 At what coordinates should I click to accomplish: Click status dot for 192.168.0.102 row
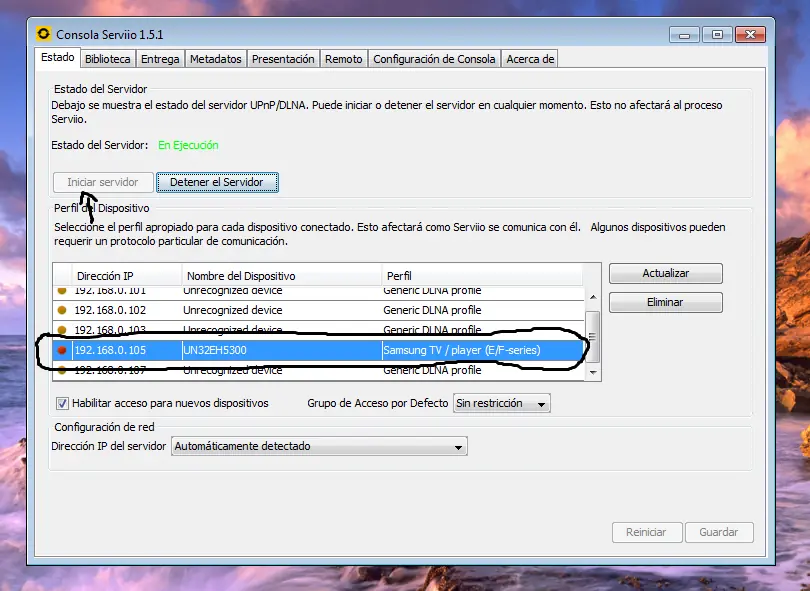62,310
